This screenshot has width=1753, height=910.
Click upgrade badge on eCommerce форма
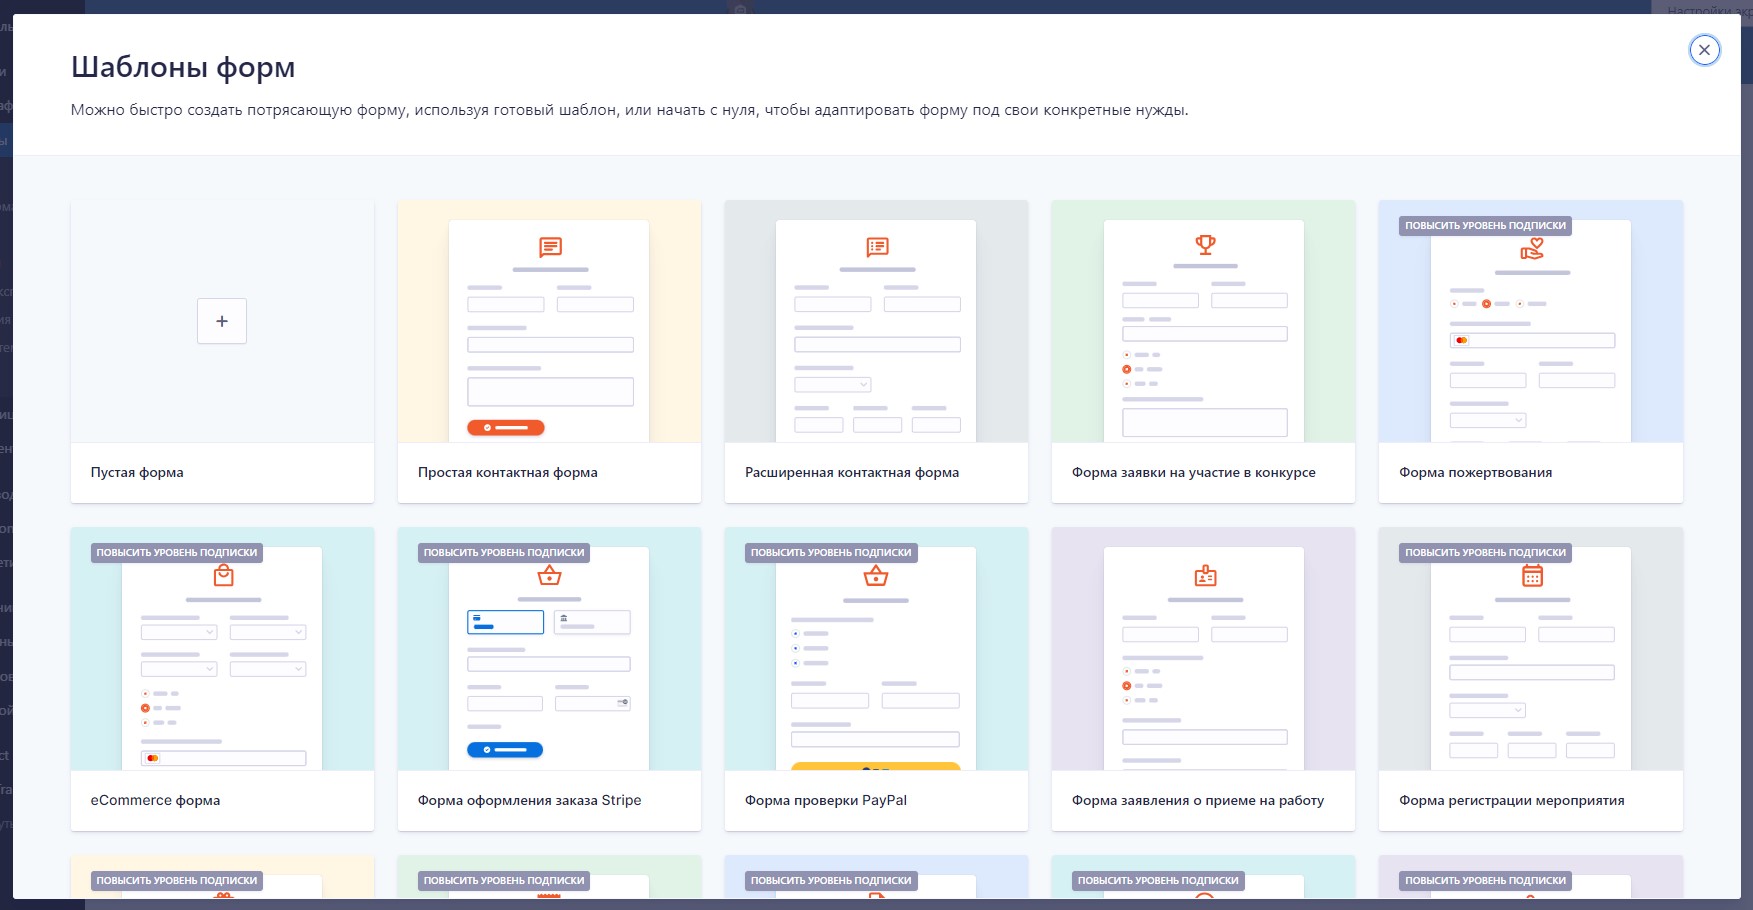[x=177, y=553]
